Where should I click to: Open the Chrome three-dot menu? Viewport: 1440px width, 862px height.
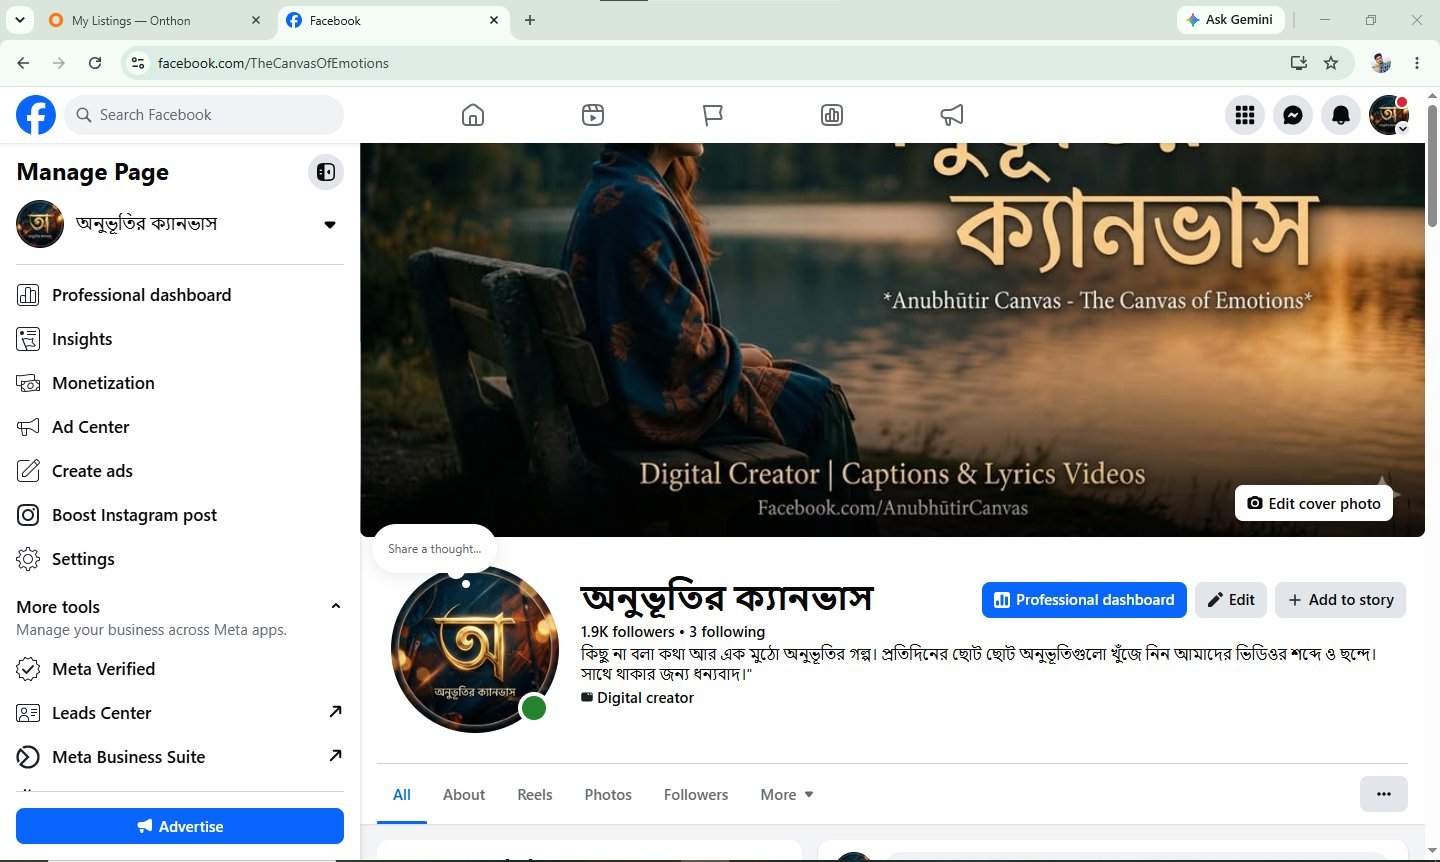pos(1417,63)
